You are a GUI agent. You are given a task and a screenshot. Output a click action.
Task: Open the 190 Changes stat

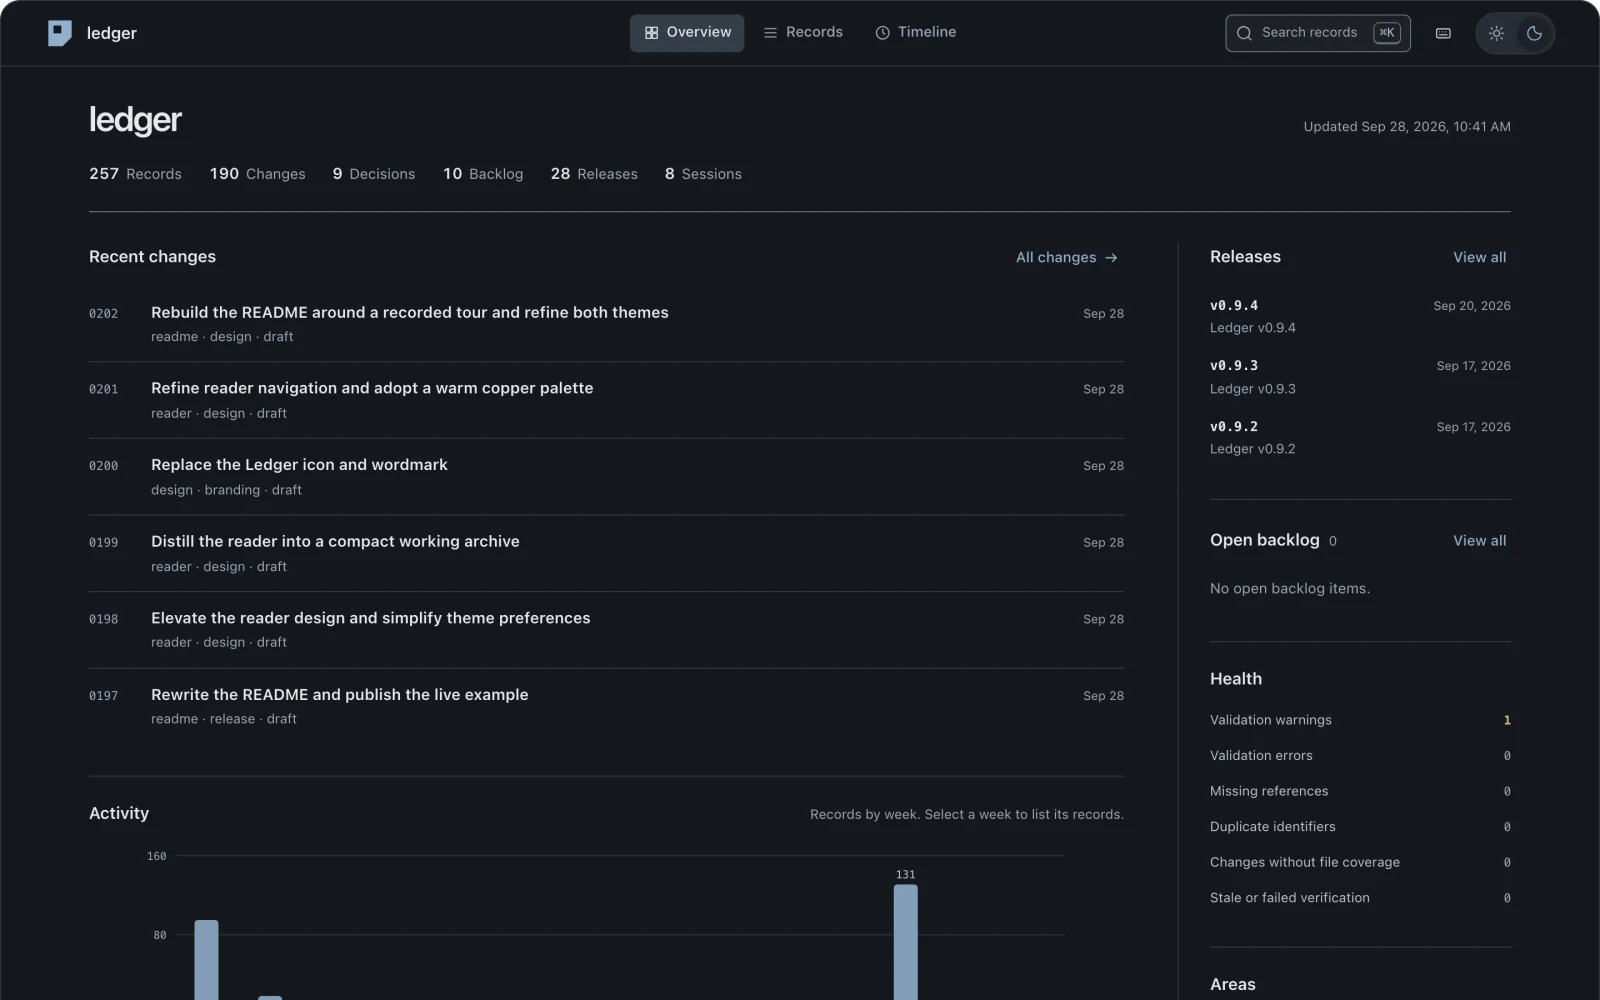point(258,174)
